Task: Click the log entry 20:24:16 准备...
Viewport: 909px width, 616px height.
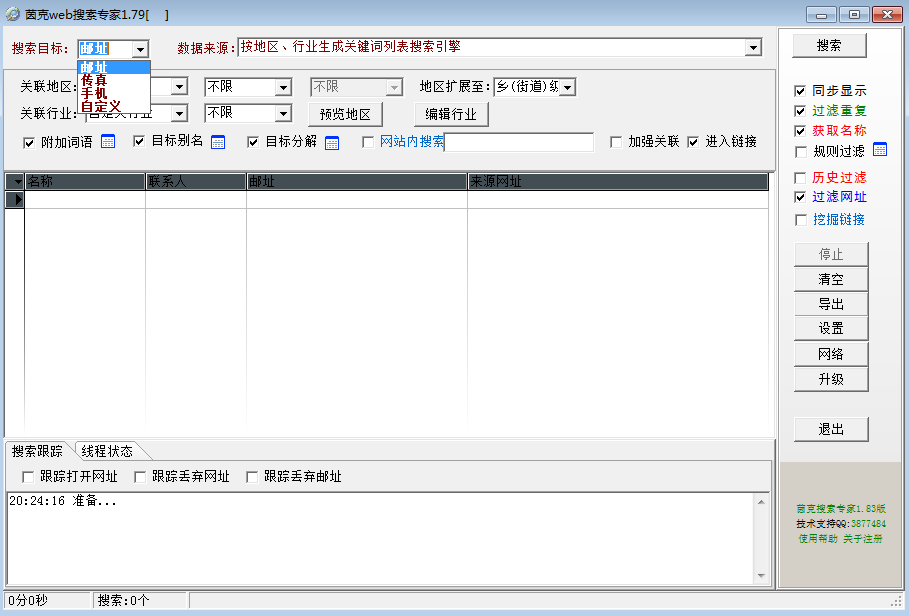Action: click(x=63, y=501)
